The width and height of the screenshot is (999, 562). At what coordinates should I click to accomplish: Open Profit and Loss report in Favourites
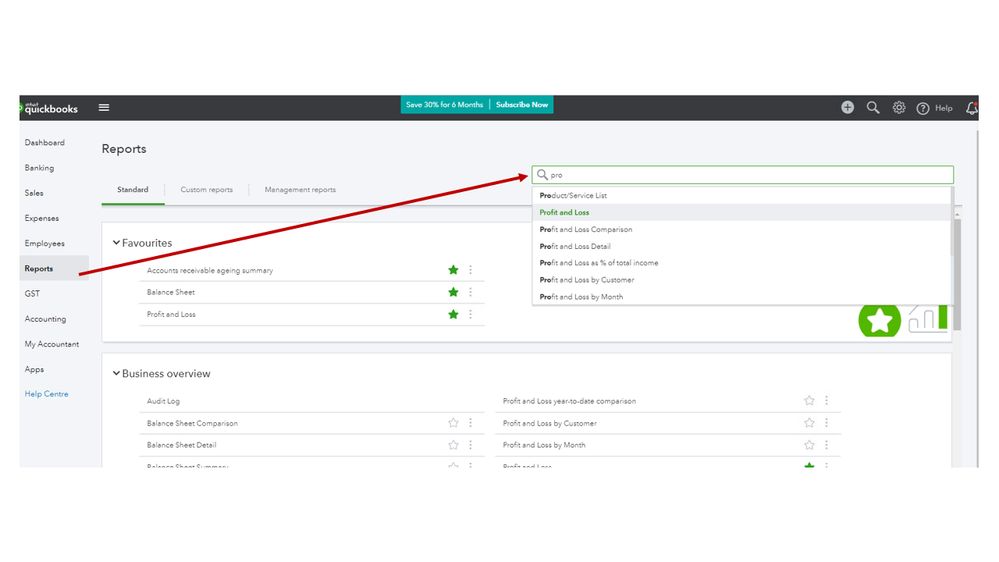point(171,314)
